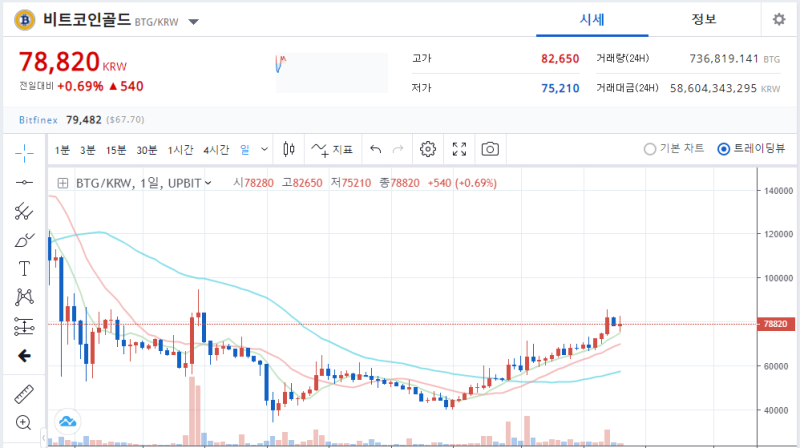The width and height of the screenshot is (800, 448).
Task: Click the 24H volume 736,819.141 value
Action: click(x=723, y=59)
